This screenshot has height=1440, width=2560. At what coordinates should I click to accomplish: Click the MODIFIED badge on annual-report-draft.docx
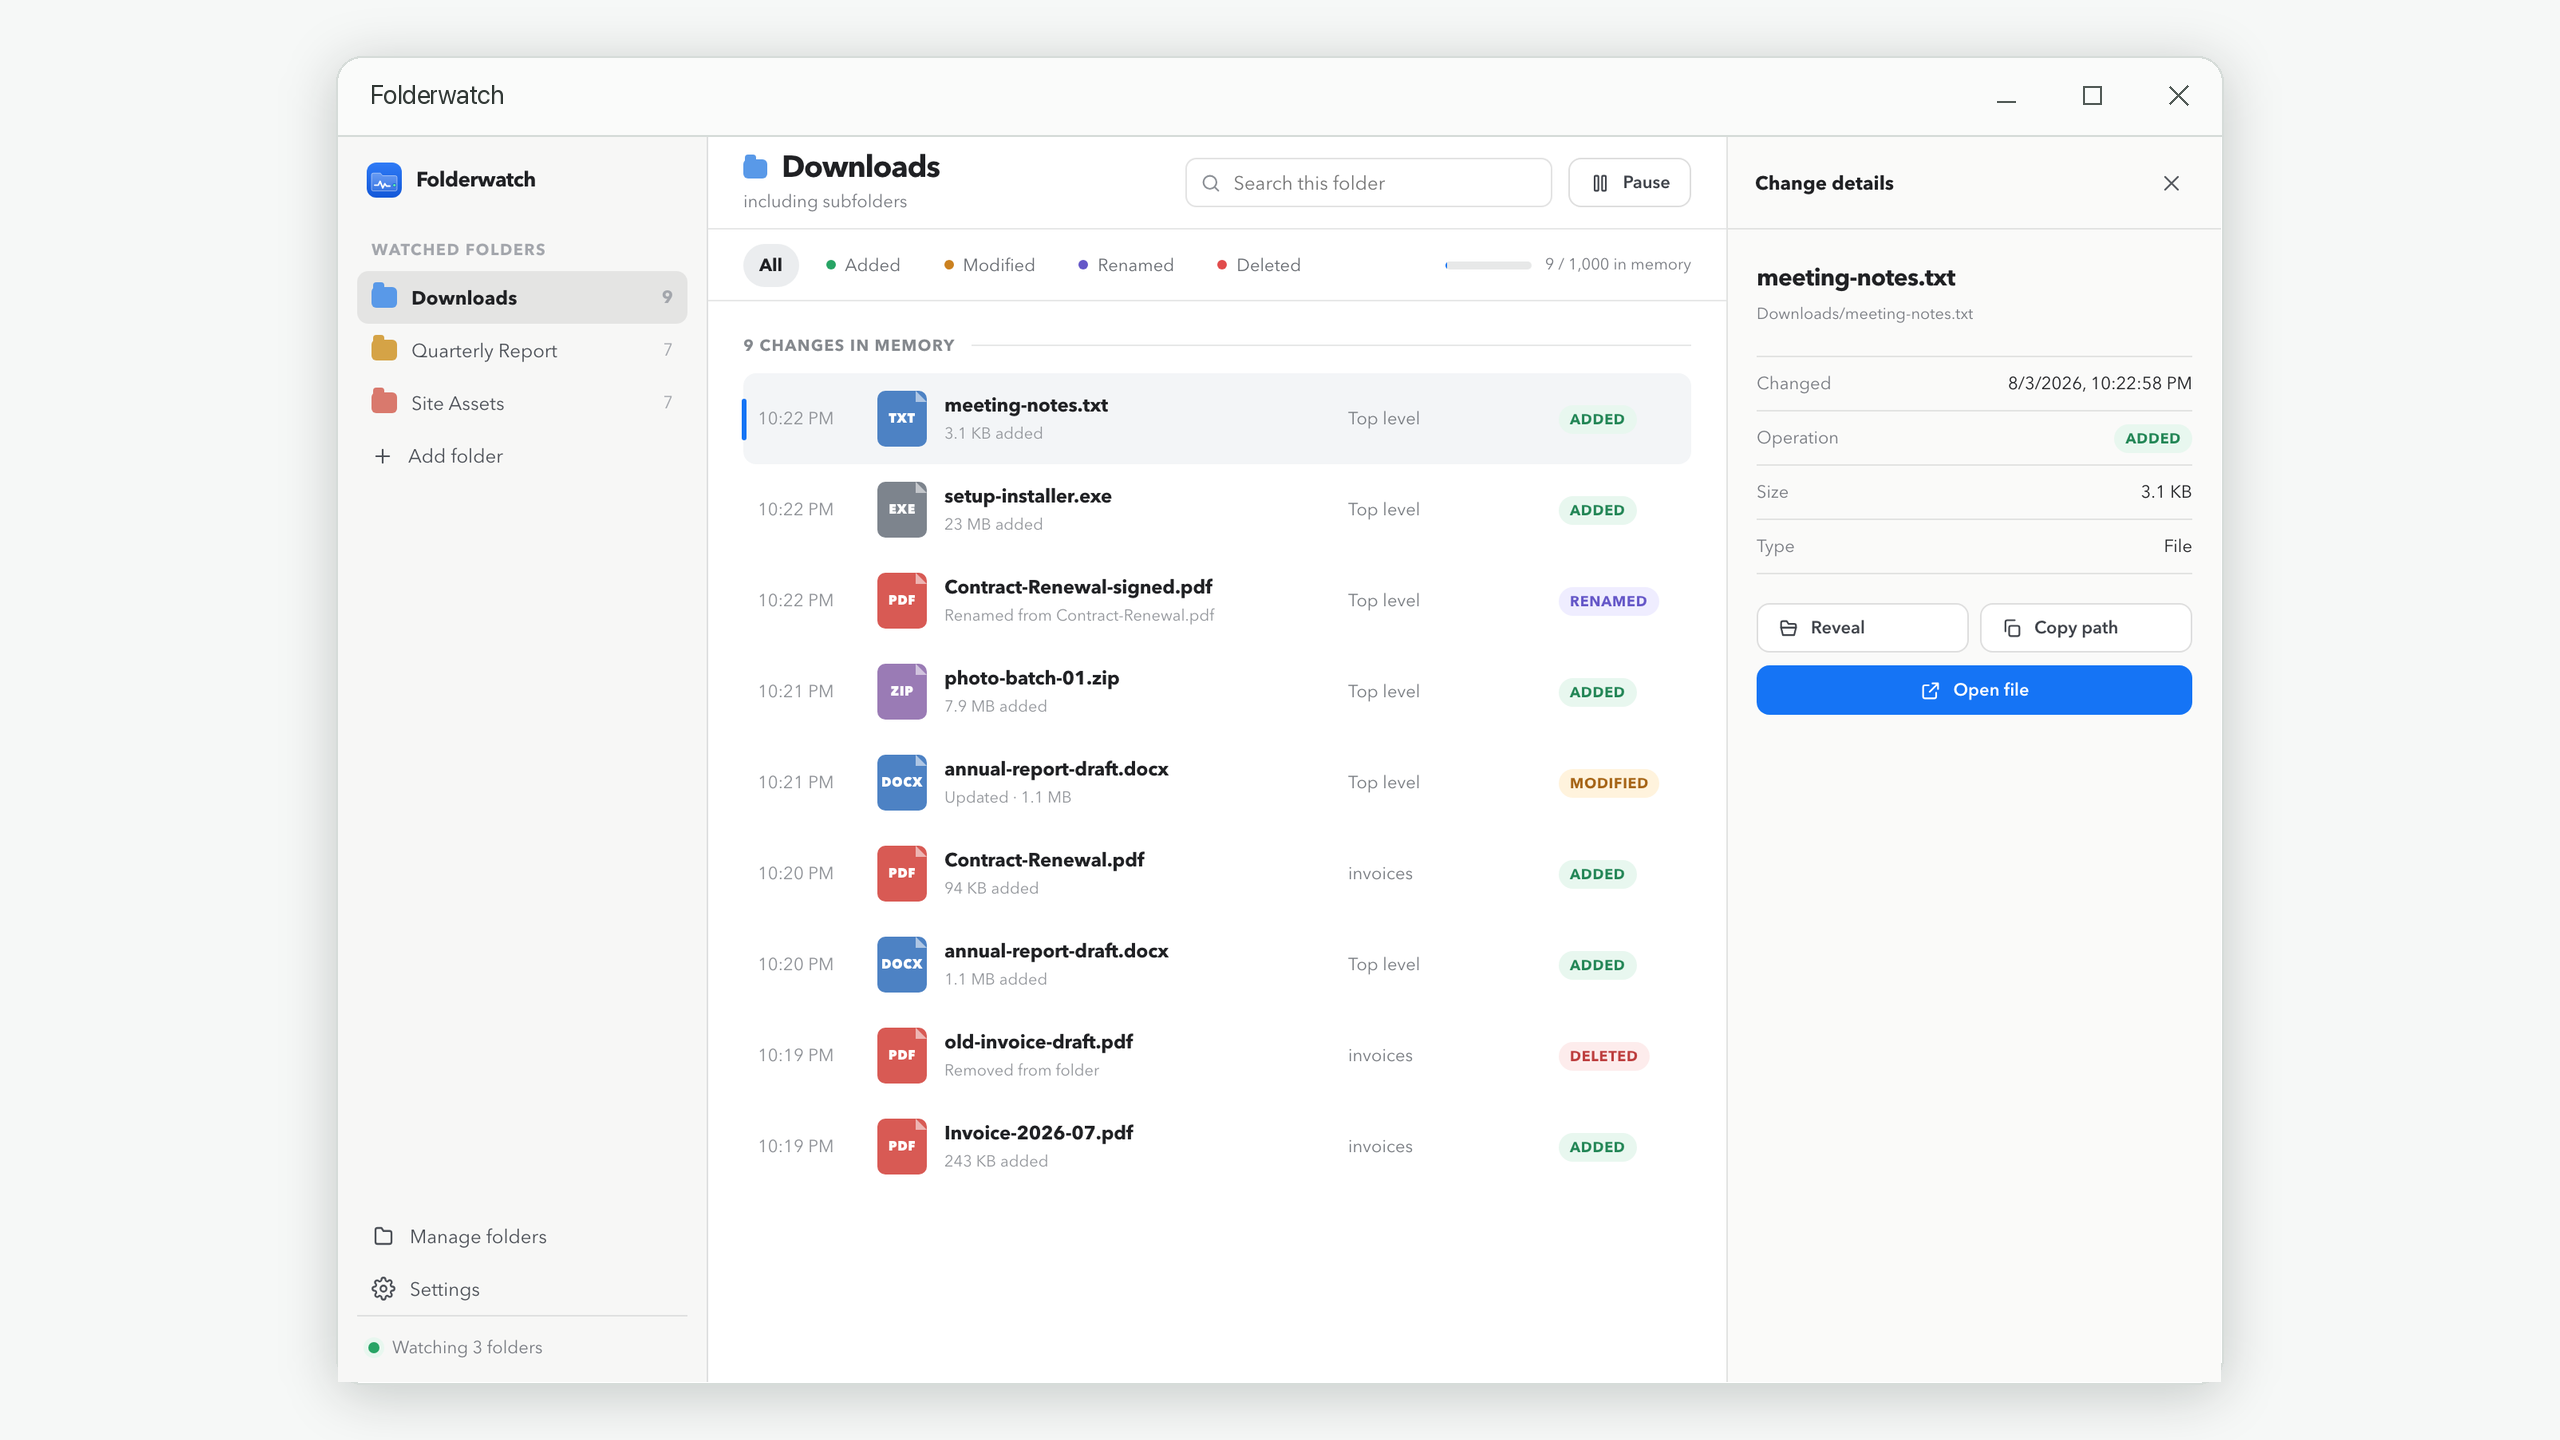tap(1608, 783)
